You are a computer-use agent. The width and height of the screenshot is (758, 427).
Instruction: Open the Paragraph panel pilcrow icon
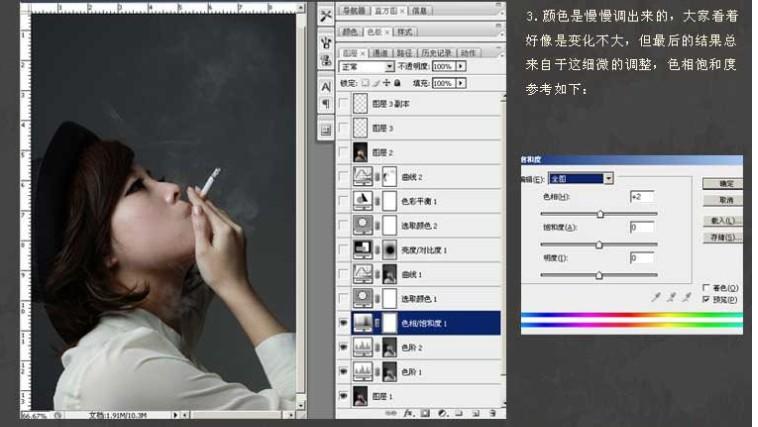pyautogui.click(x=326, y=104)
